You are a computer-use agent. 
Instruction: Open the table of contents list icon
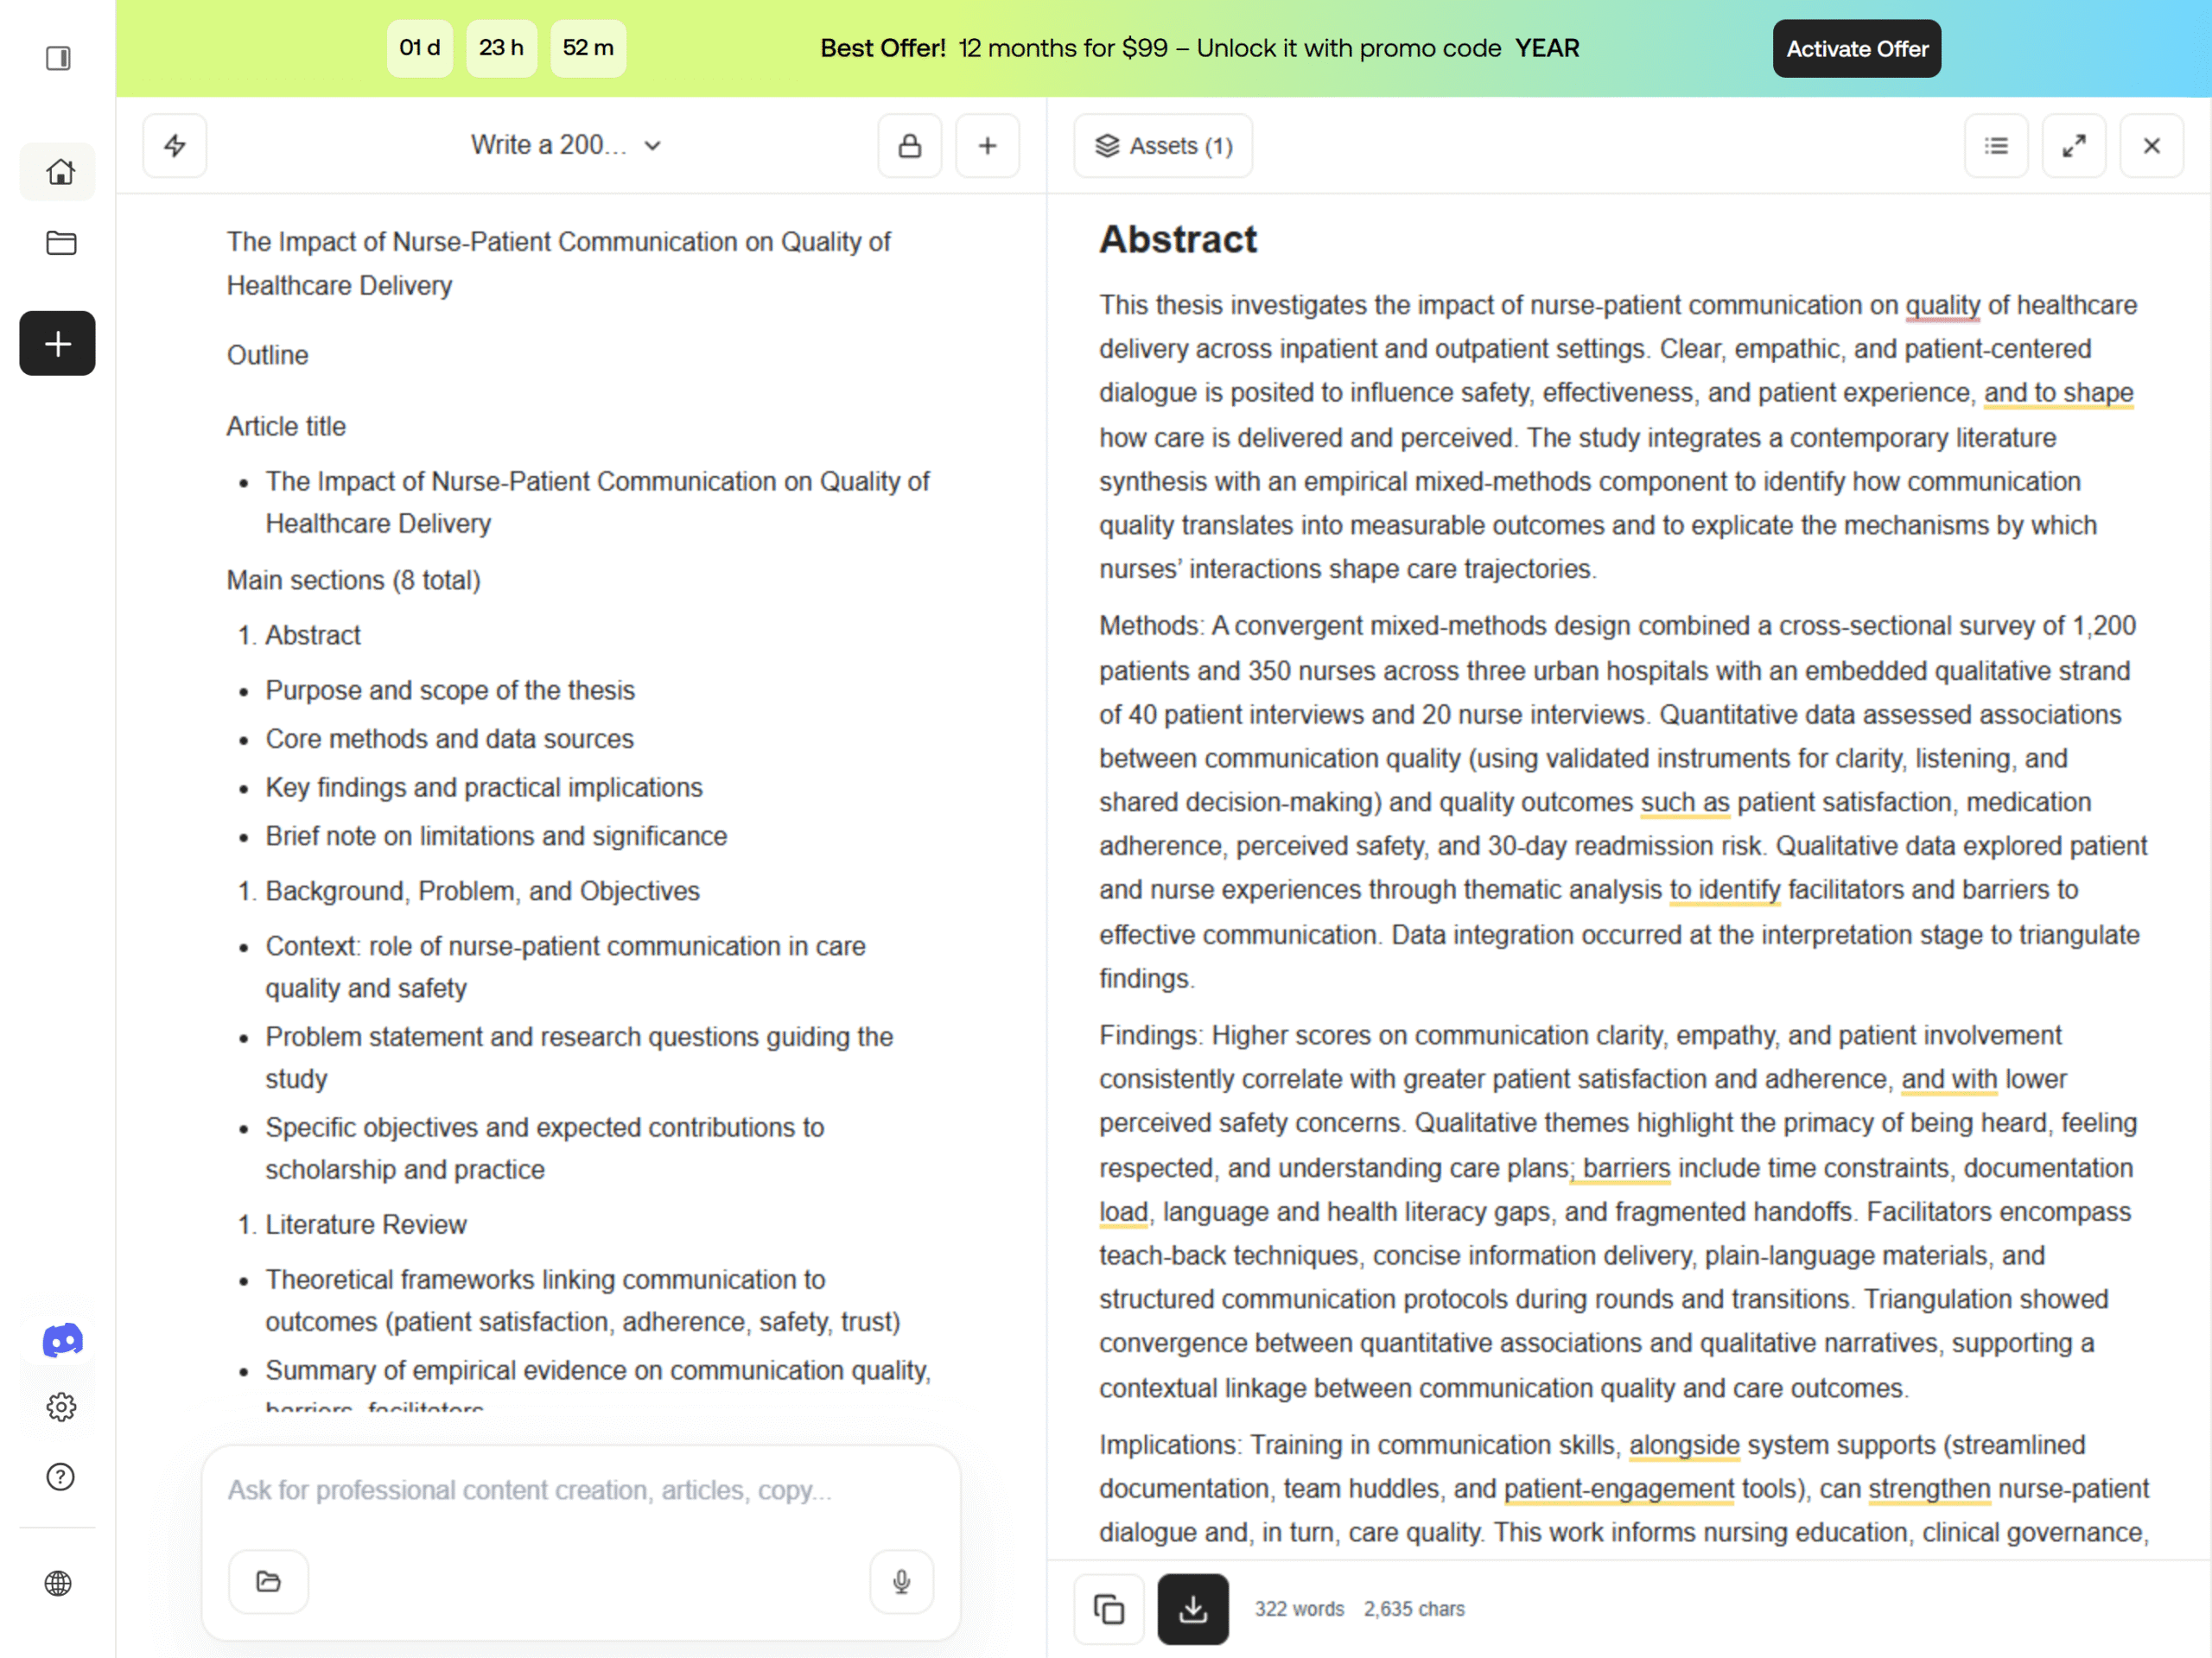[1996, 146]
